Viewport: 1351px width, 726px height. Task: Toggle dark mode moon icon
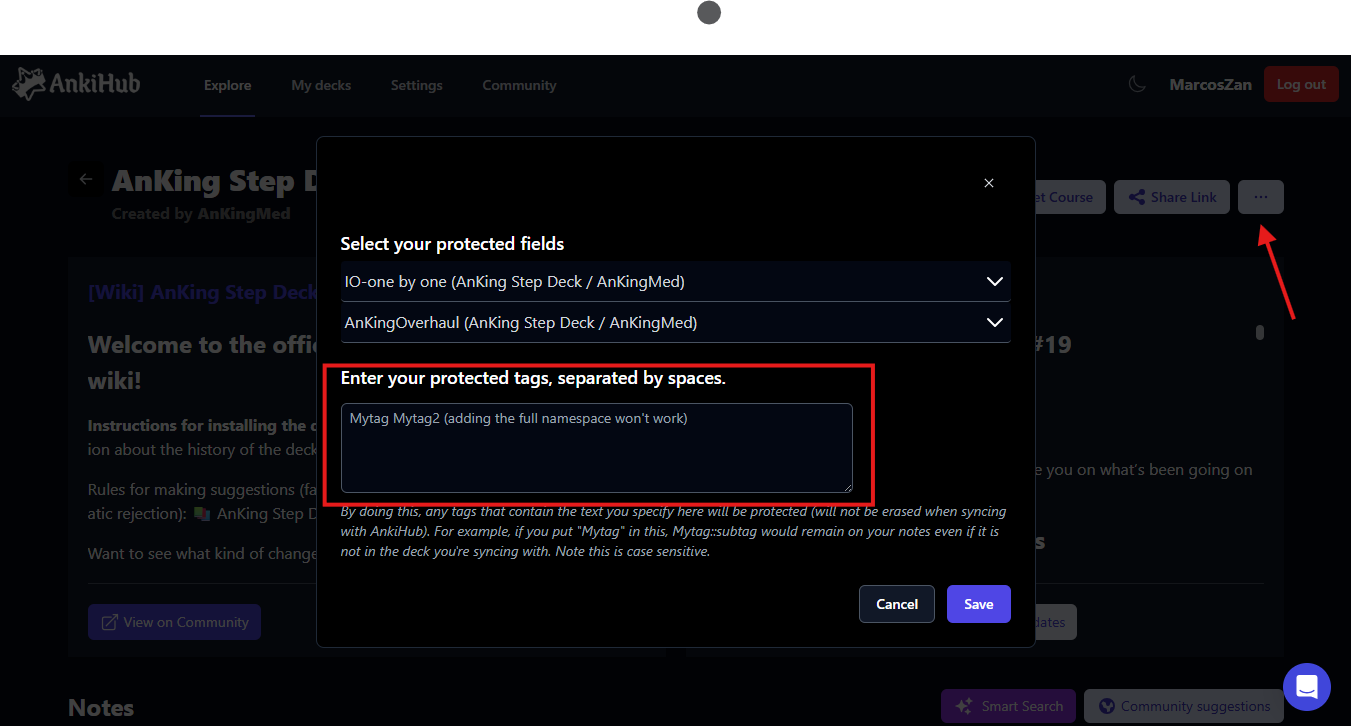point(1137,85)
